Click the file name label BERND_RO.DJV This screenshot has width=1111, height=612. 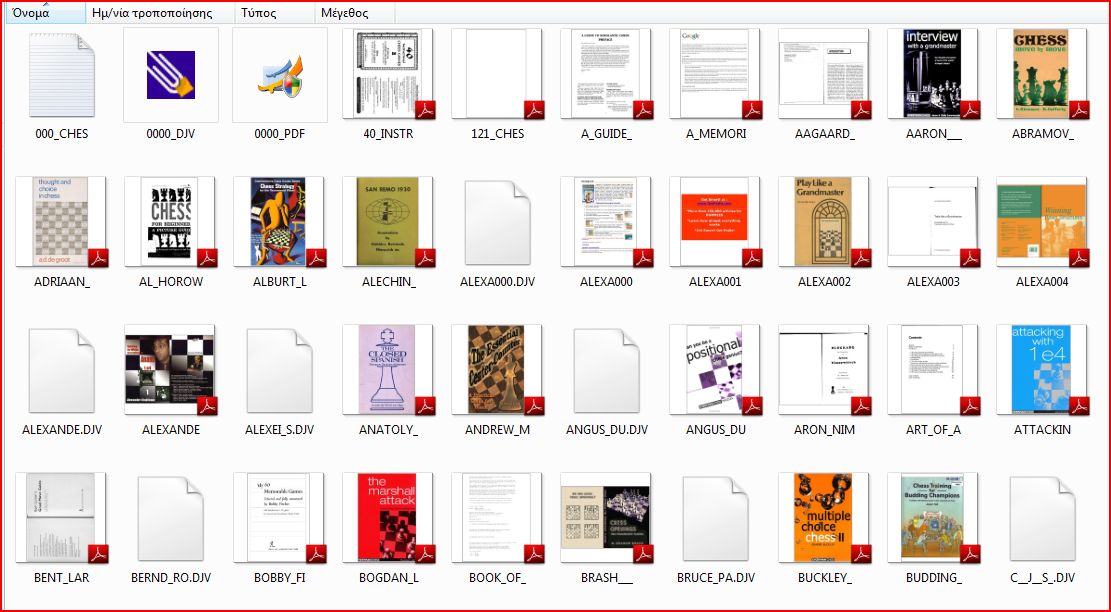(x=171, y=577)
